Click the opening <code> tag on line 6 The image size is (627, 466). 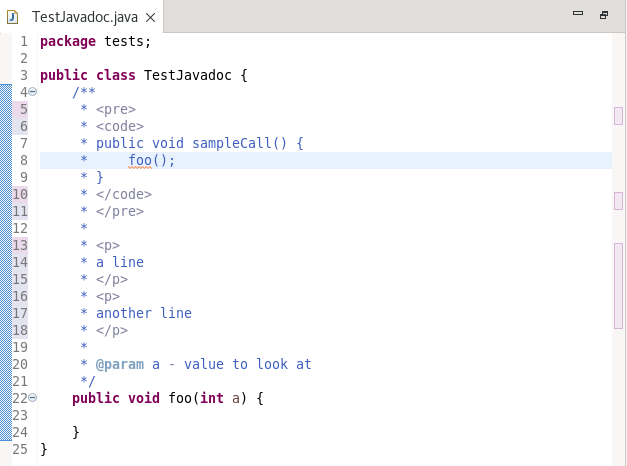[x=120, y=126]
